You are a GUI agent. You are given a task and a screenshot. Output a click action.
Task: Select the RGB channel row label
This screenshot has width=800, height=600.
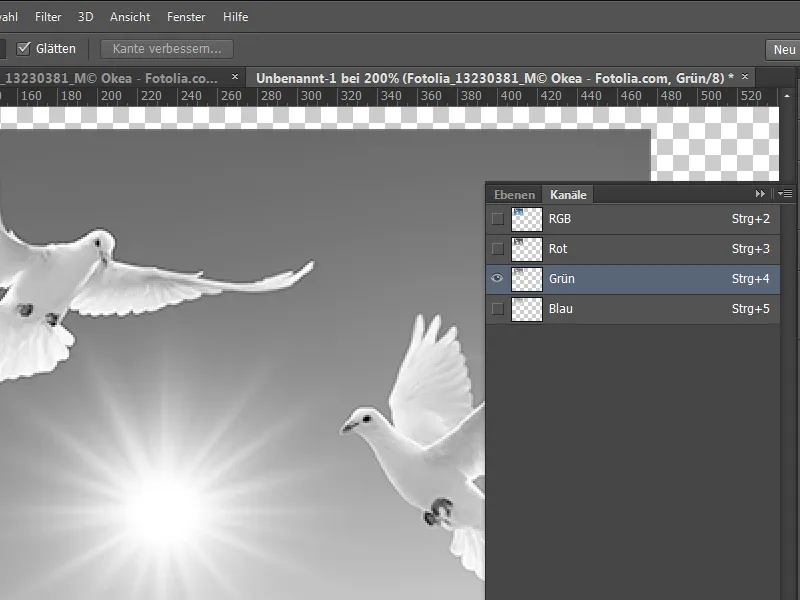pyautogui.click(x=560, y=219)
